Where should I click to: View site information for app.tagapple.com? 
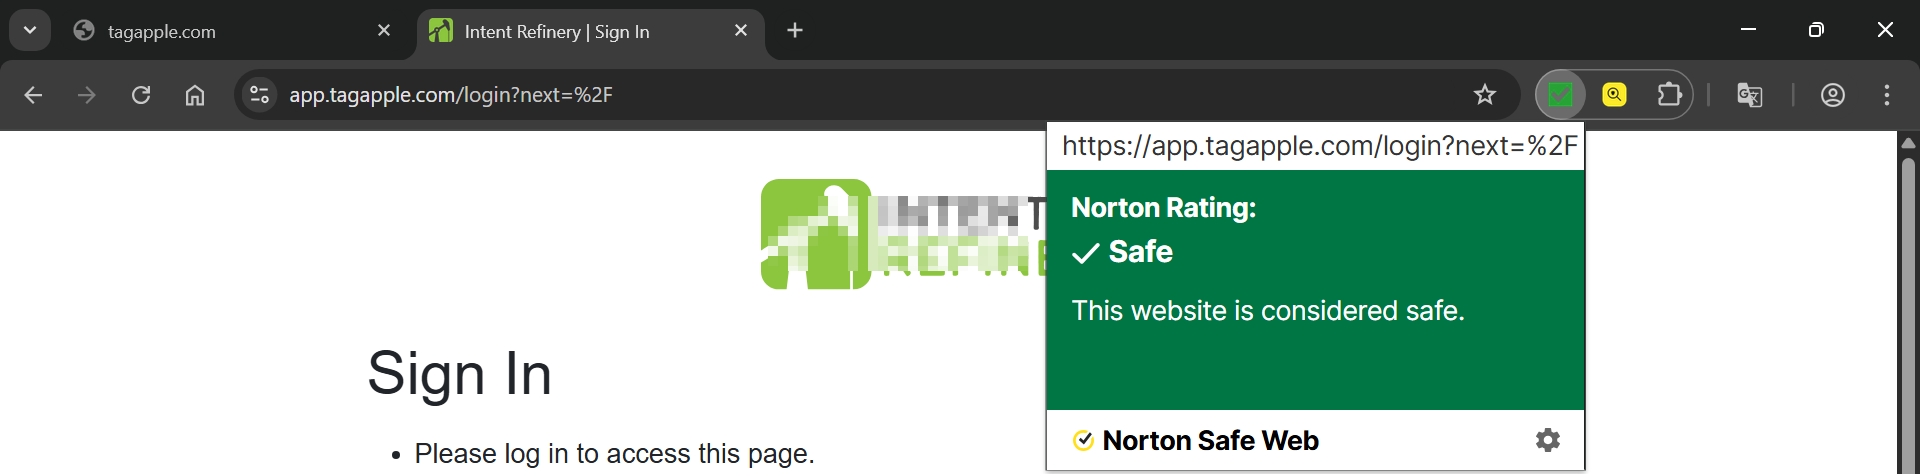[260, 95]
